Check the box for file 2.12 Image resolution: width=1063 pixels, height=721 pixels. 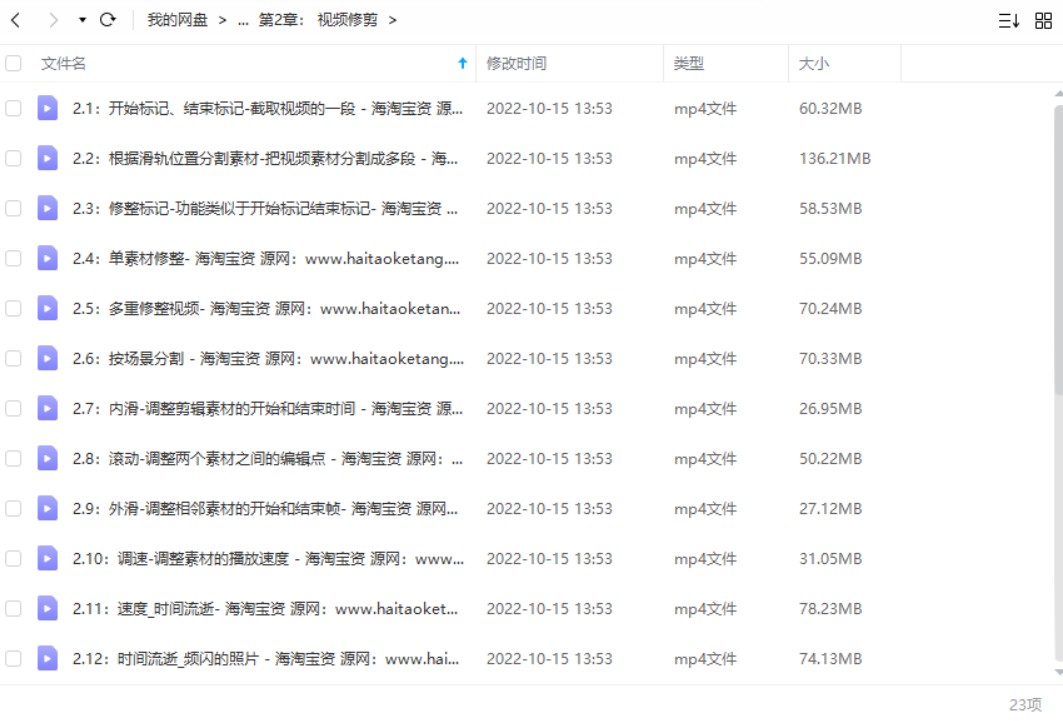tap(14, 659)
